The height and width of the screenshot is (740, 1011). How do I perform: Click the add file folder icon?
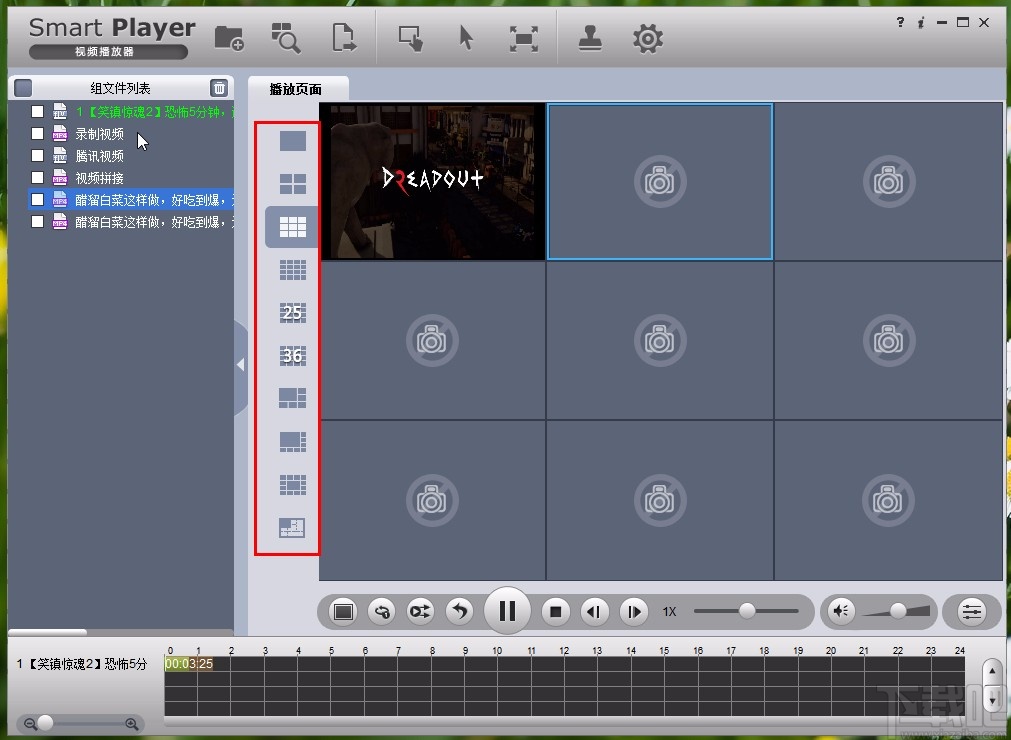pyautogui.click(x=229, y=38)
